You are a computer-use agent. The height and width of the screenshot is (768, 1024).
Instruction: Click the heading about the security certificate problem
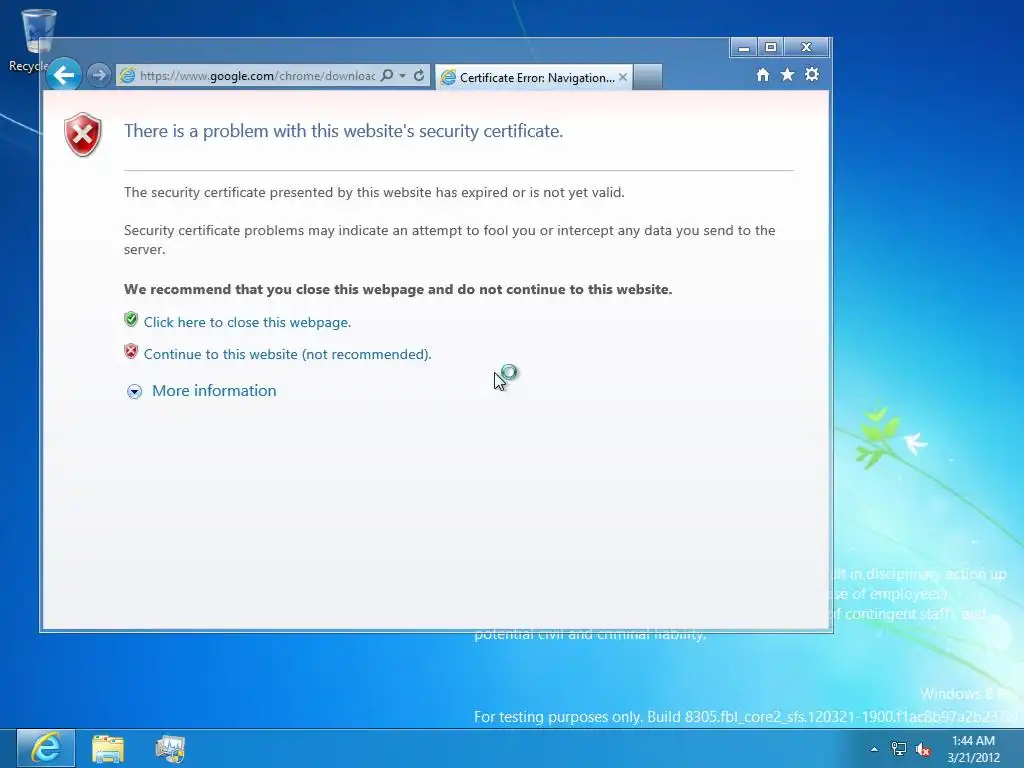click(x=344, y=131)
